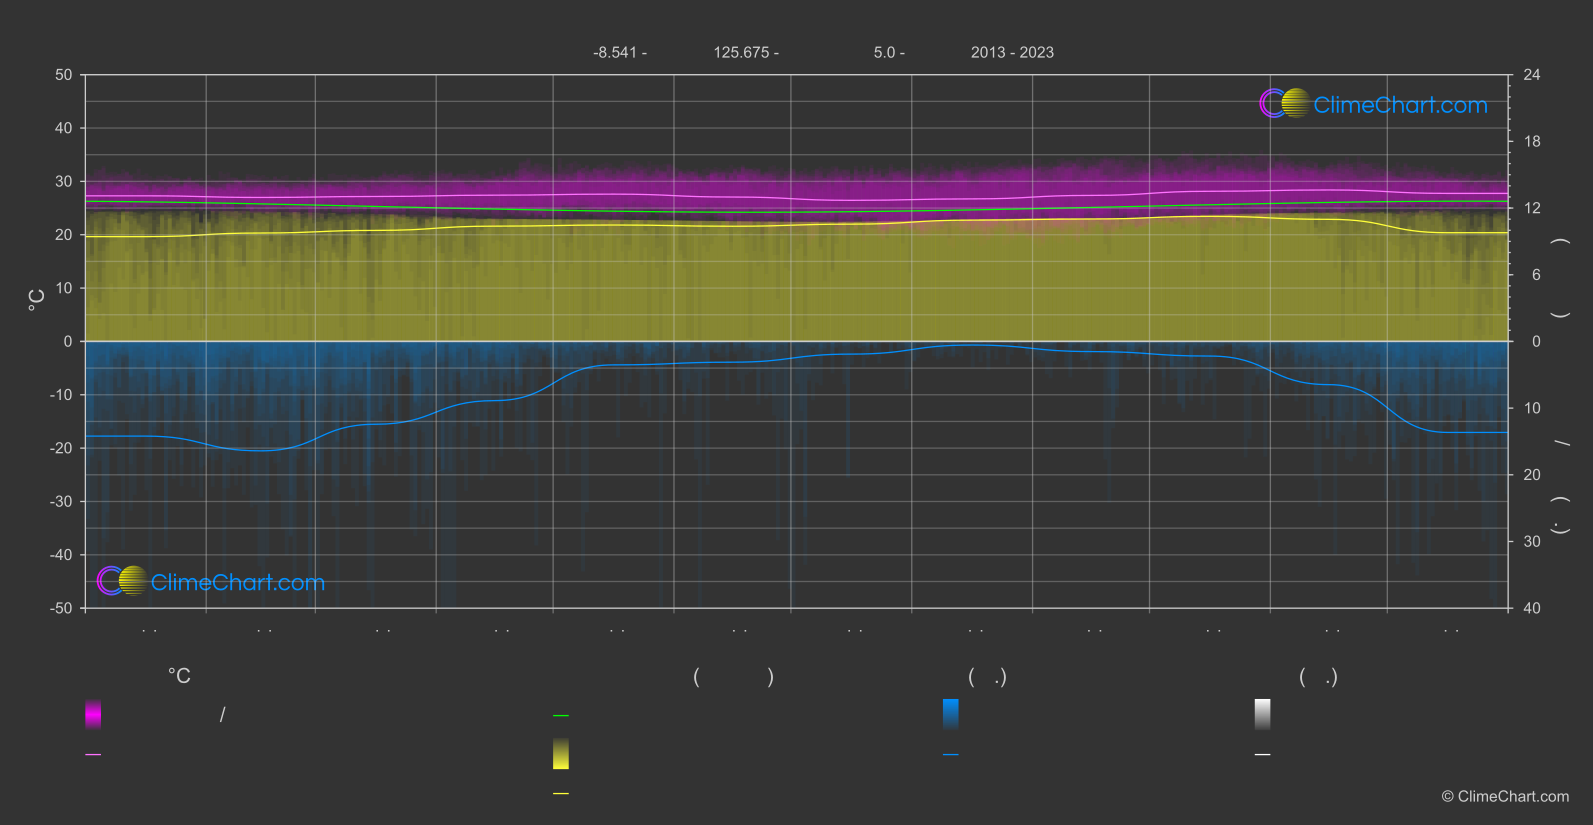Click the white gradient snow legend swatch

1263,714
